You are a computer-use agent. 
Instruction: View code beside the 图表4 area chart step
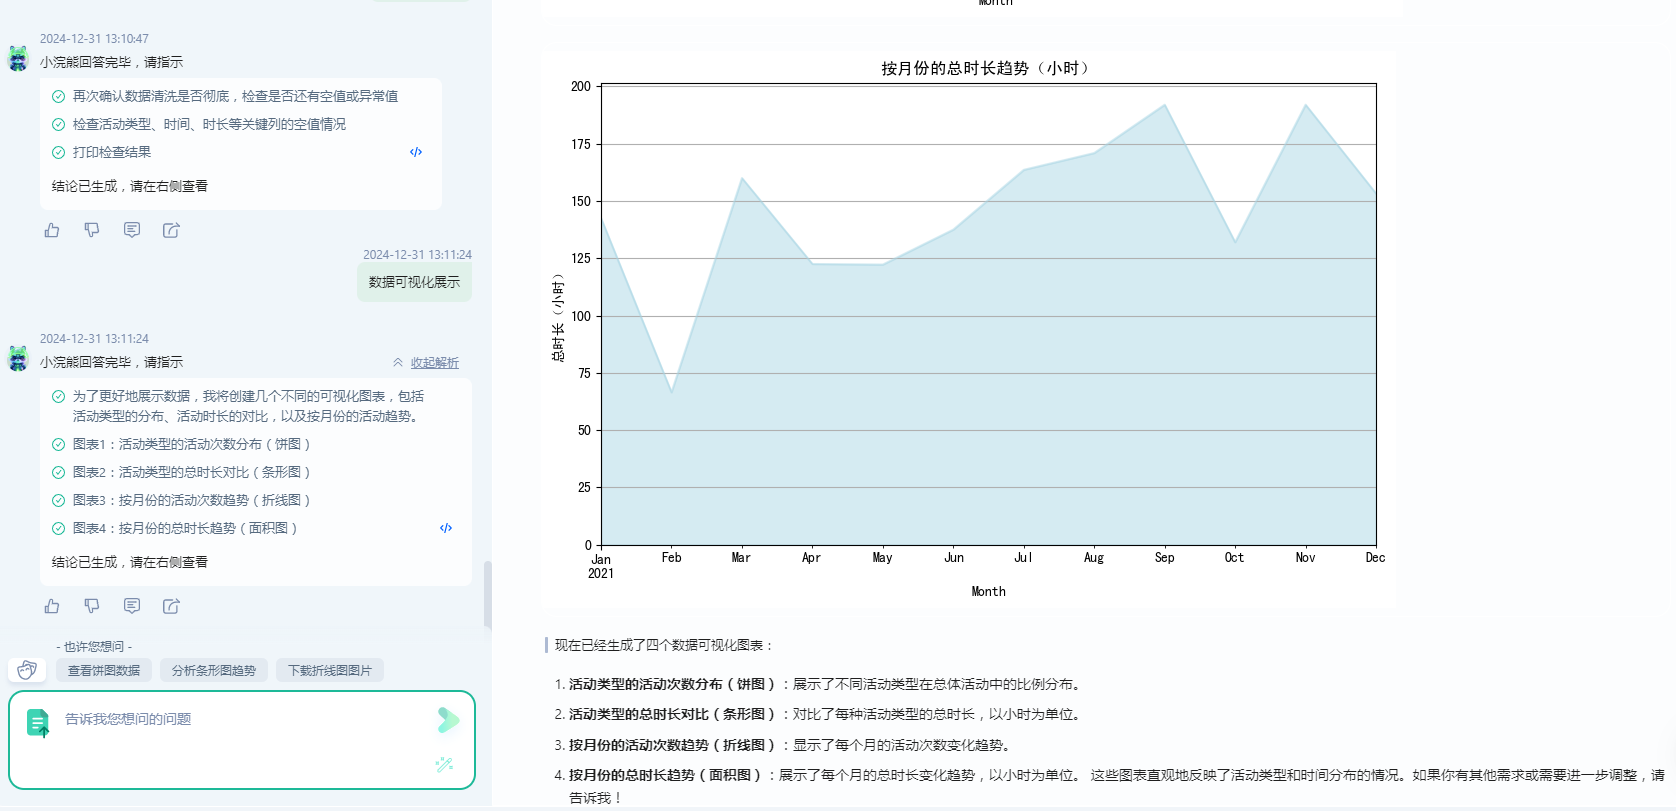446,528
